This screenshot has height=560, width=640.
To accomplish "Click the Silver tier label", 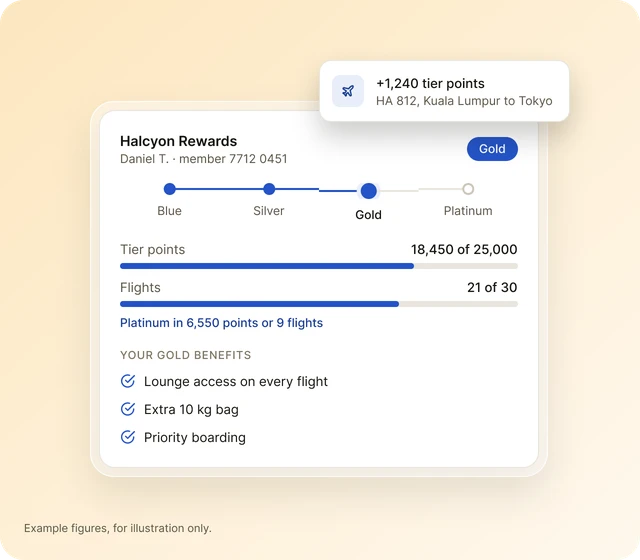I will [269, 211].
